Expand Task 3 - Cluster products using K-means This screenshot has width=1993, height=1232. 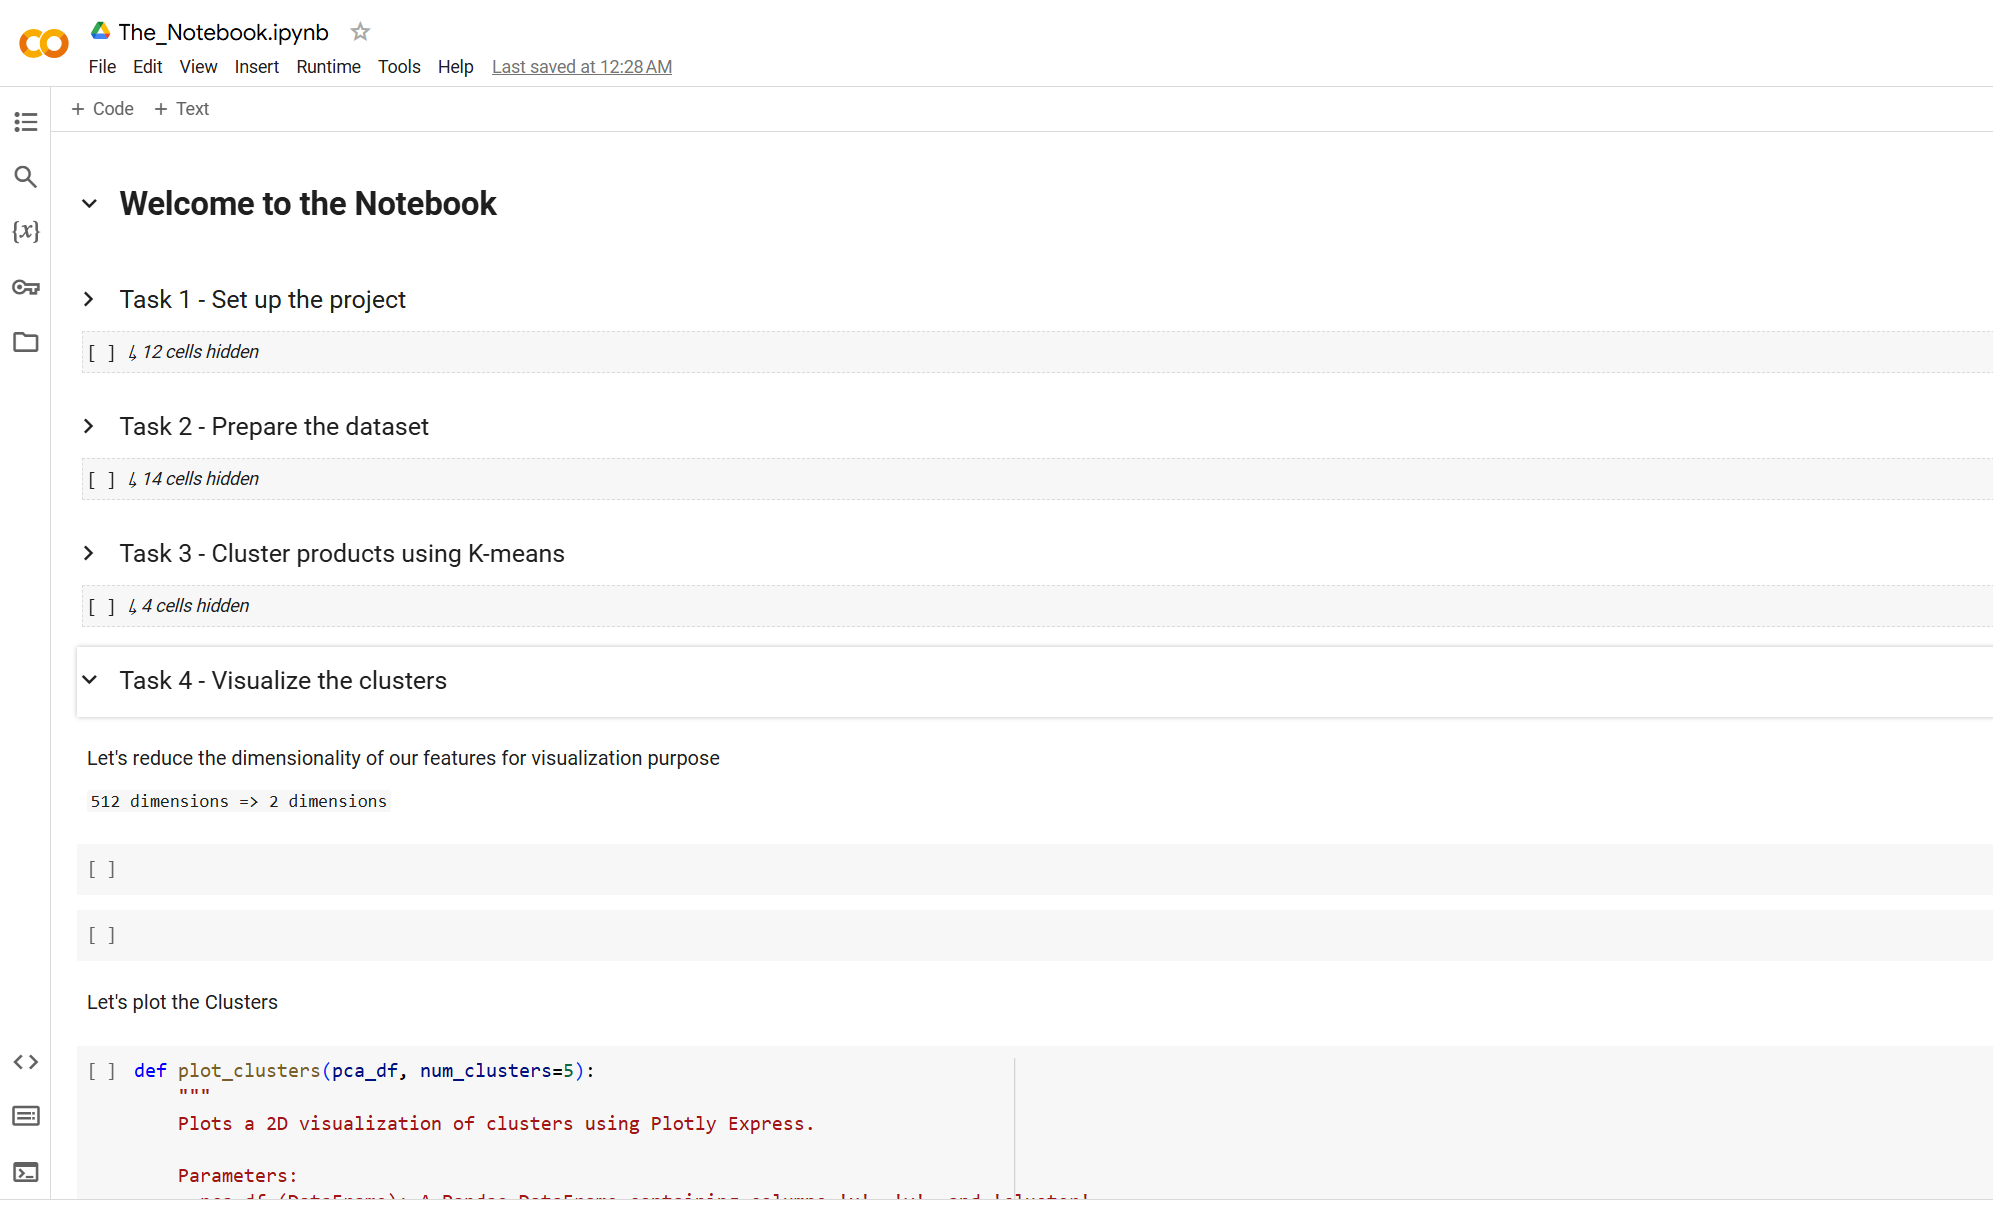89,554
